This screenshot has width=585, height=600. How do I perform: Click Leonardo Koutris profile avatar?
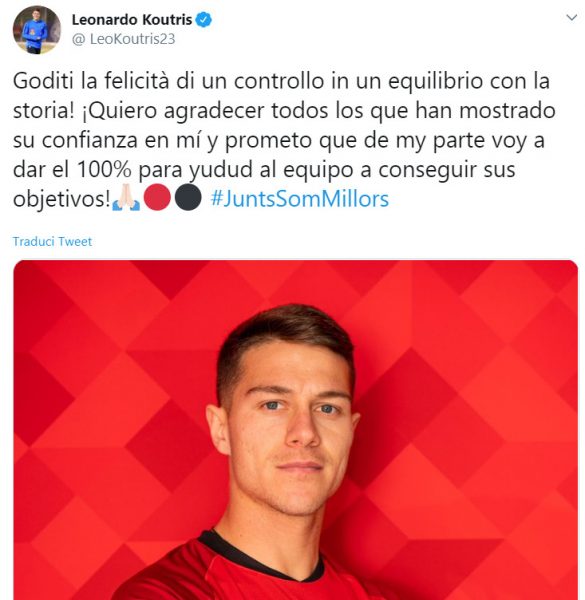37,30
